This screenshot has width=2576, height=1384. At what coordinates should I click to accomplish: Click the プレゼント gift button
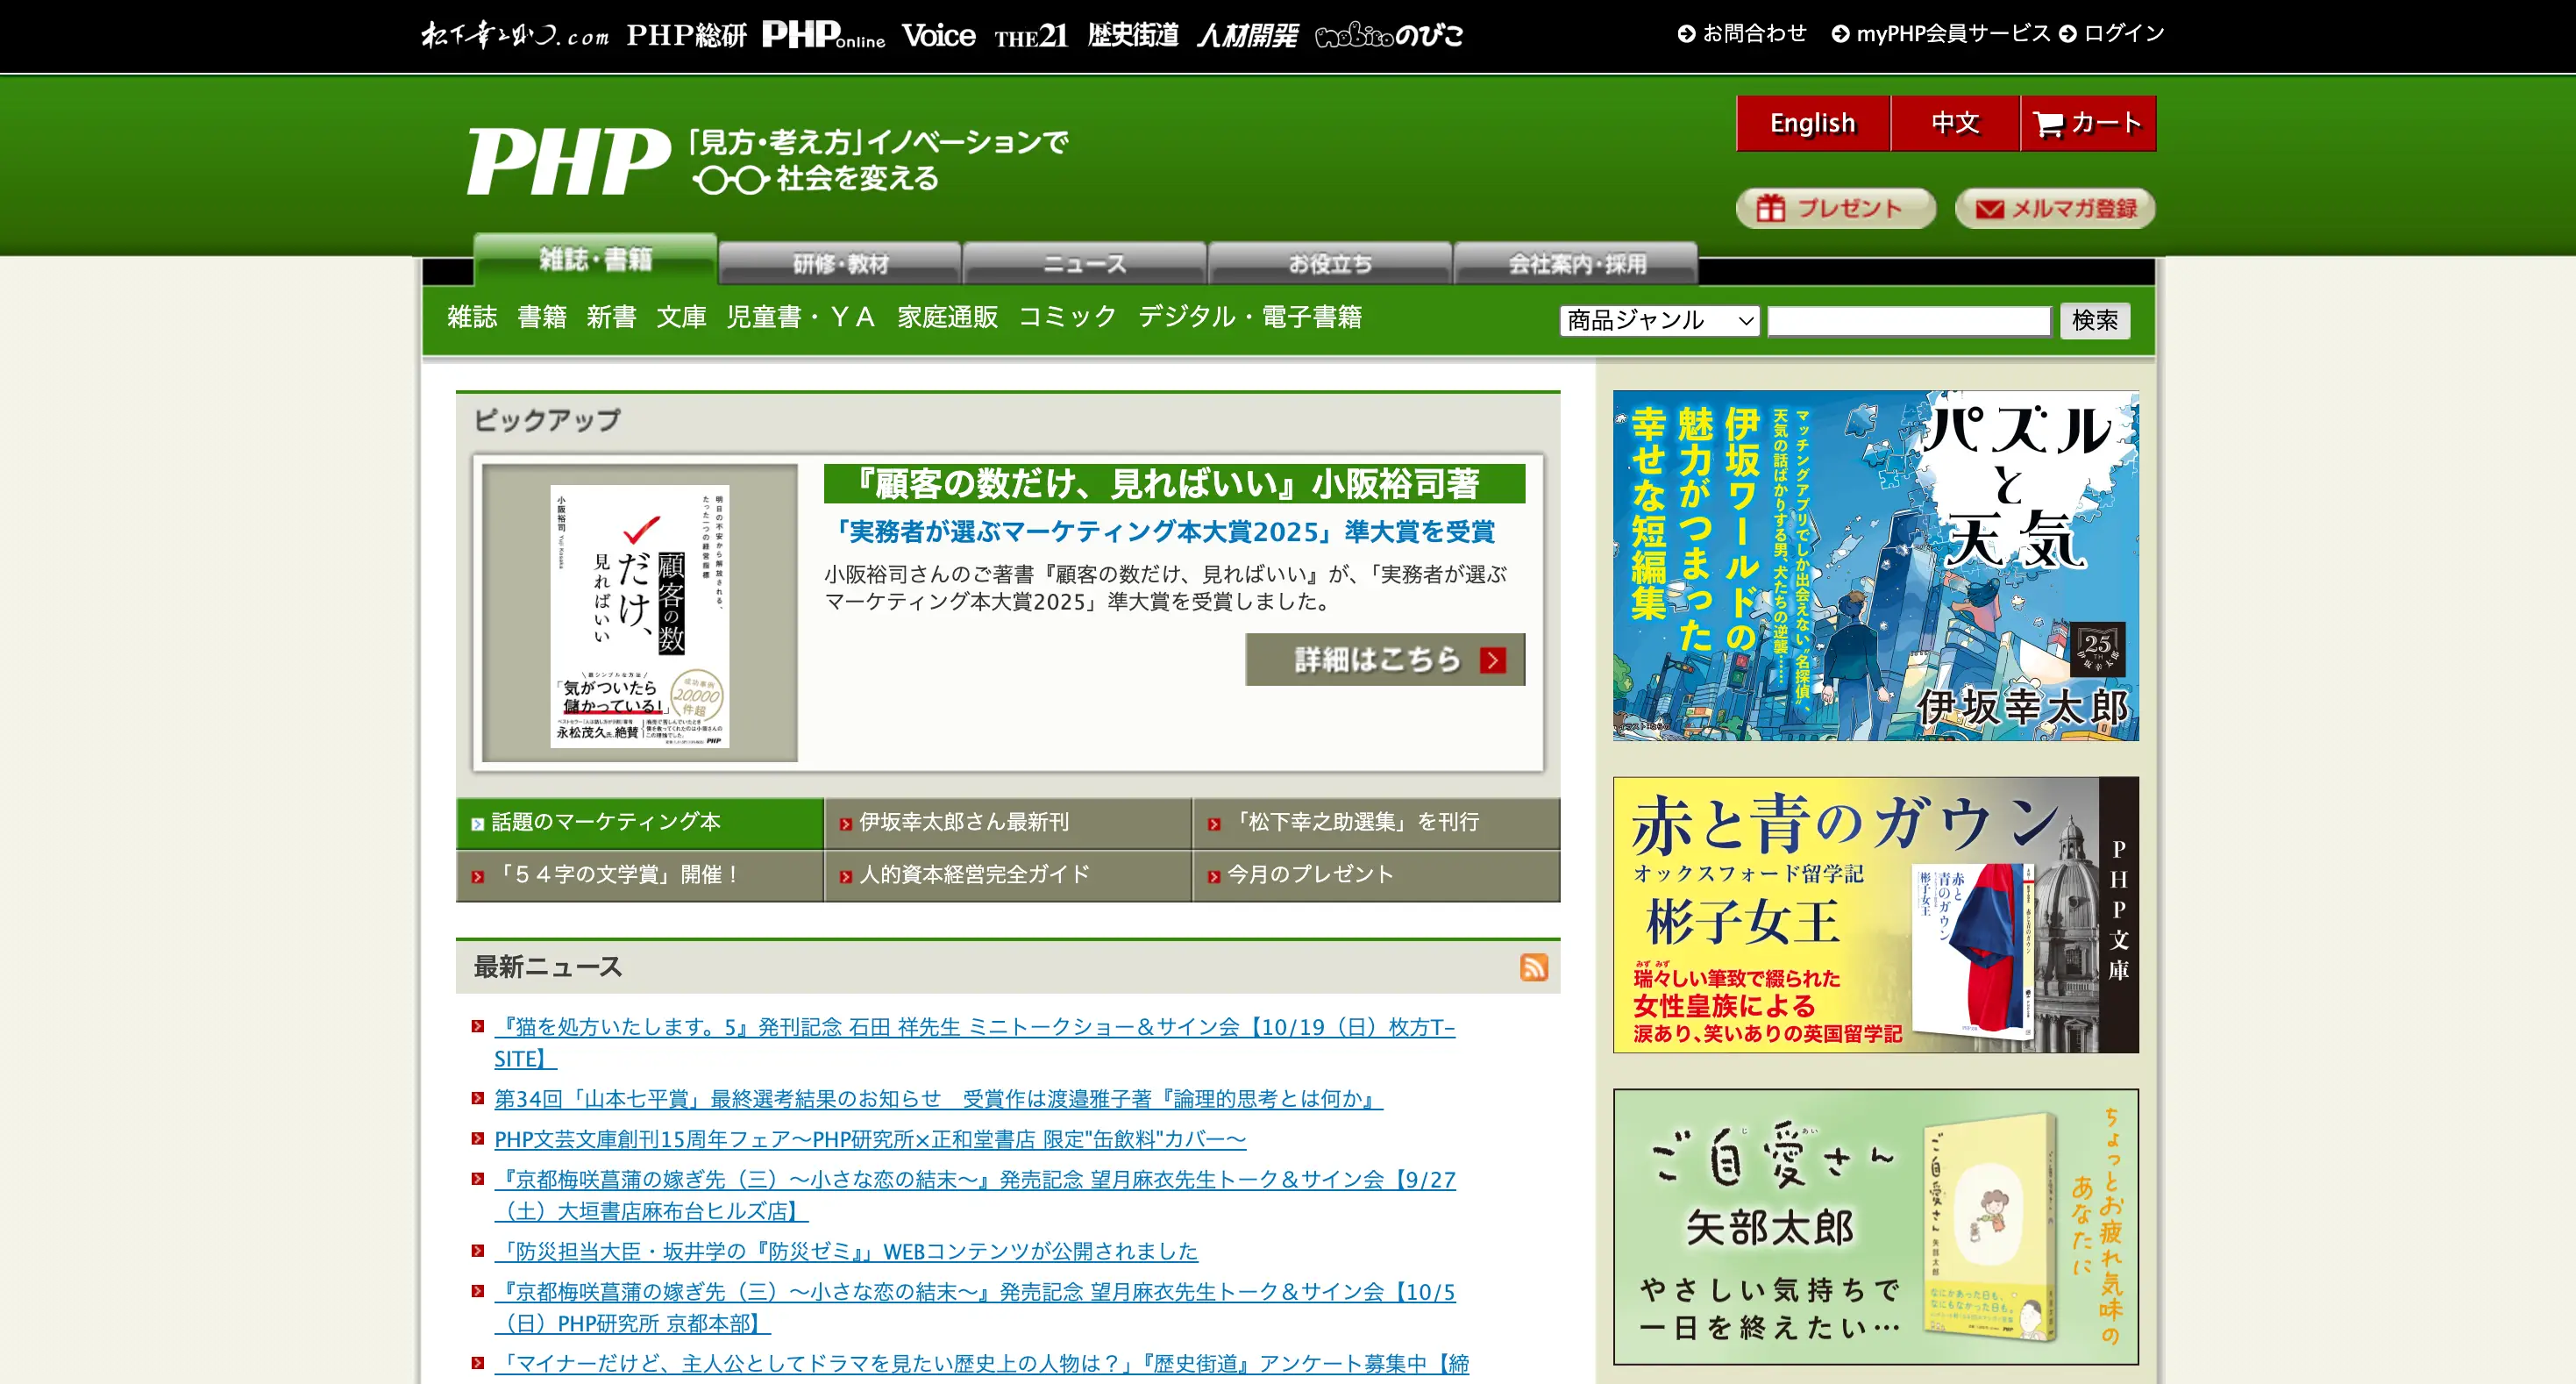pyautogui.click(x=1835, y=208)
